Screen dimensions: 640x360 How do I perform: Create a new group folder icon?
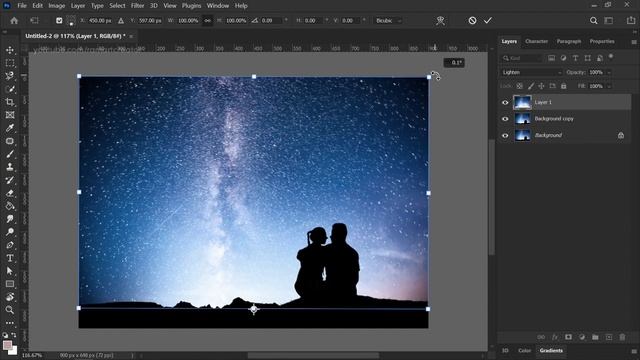[595, 337]
